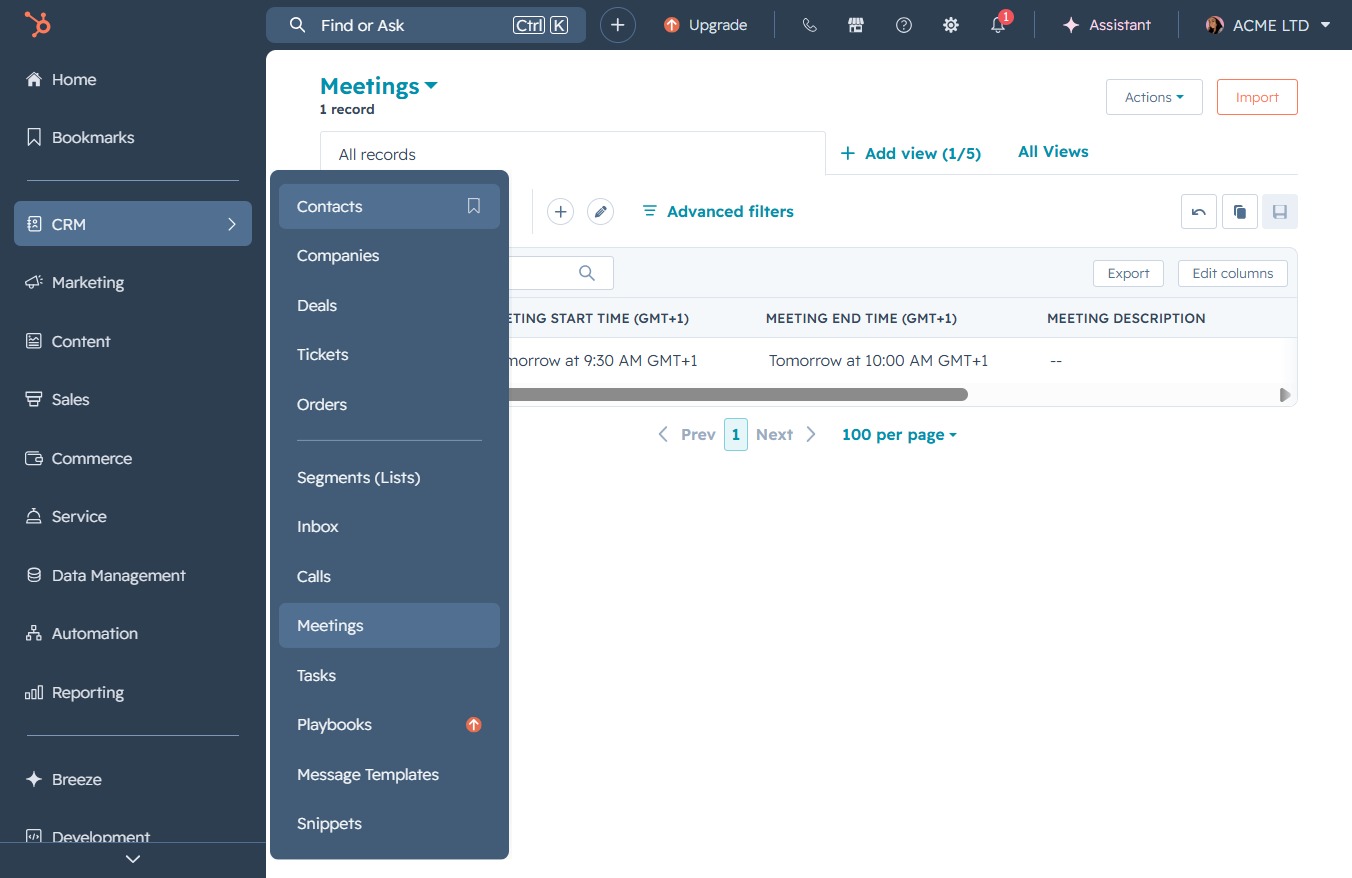
Task: Open the Actions dropdown
Action: tap(1154, 97)
